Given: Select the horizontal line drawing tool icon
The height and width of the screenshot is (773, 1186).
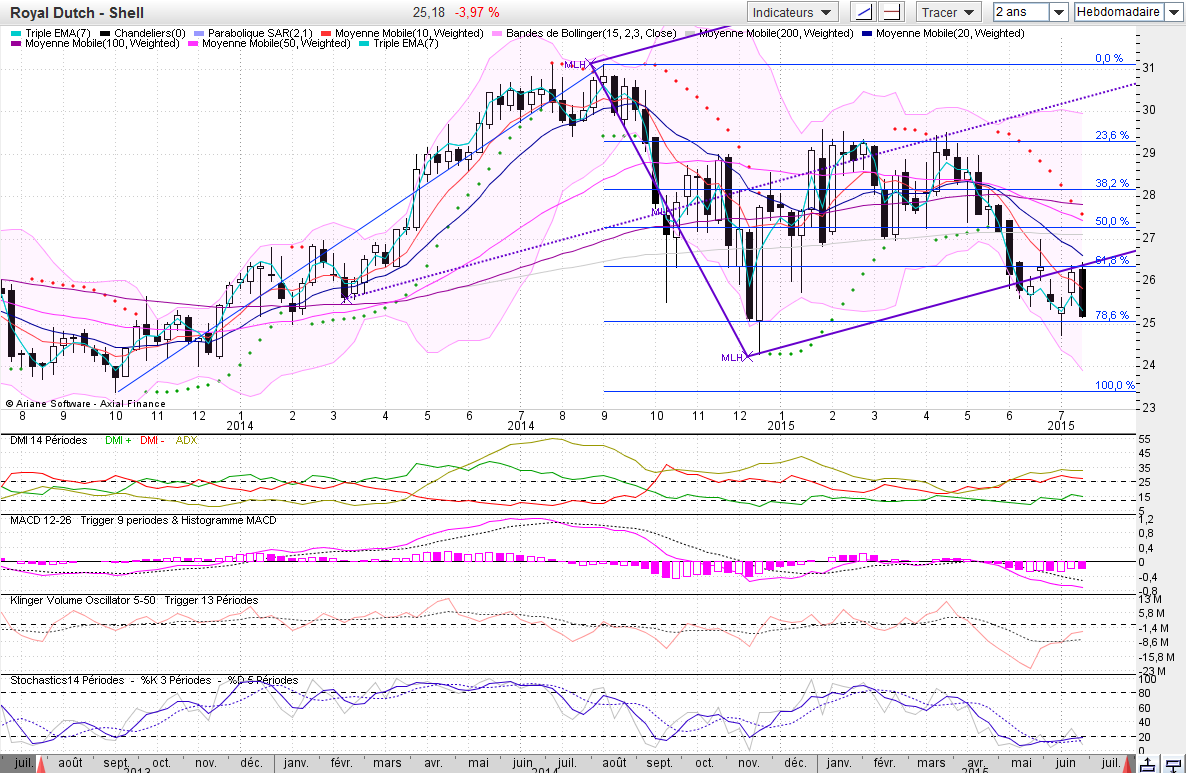Looking at the screenshot, I should 893,12.
